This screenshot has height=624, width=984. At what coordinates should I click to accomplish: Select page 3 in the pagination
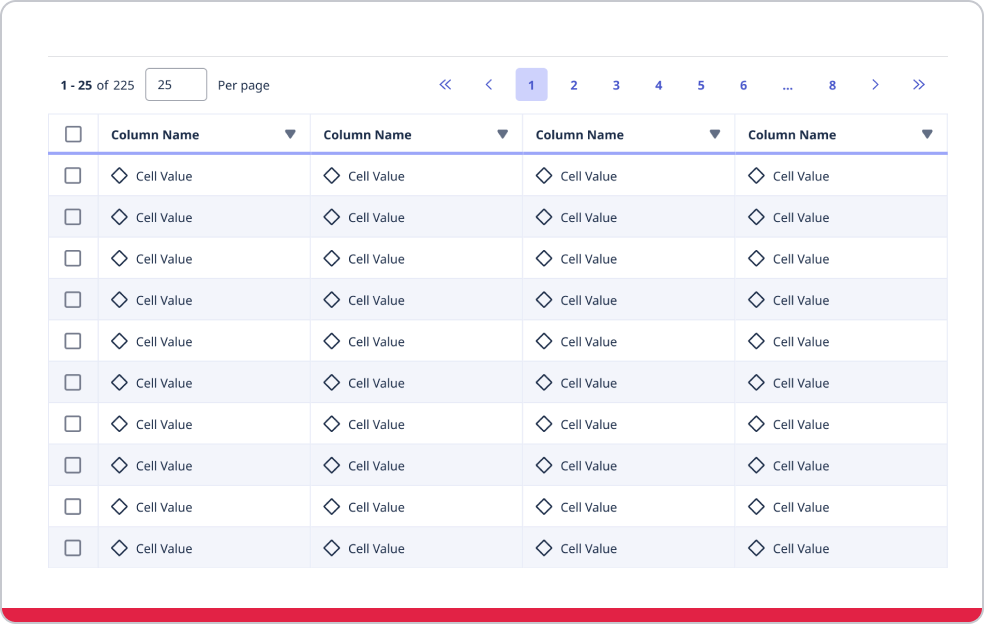[x=616, y=85]
